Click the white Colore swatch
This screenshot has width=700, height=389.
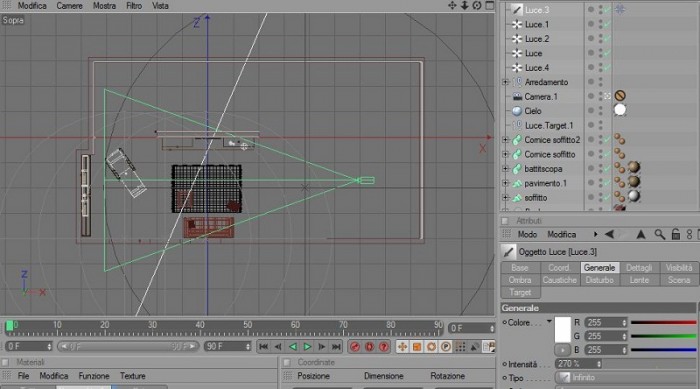point(562,329)
